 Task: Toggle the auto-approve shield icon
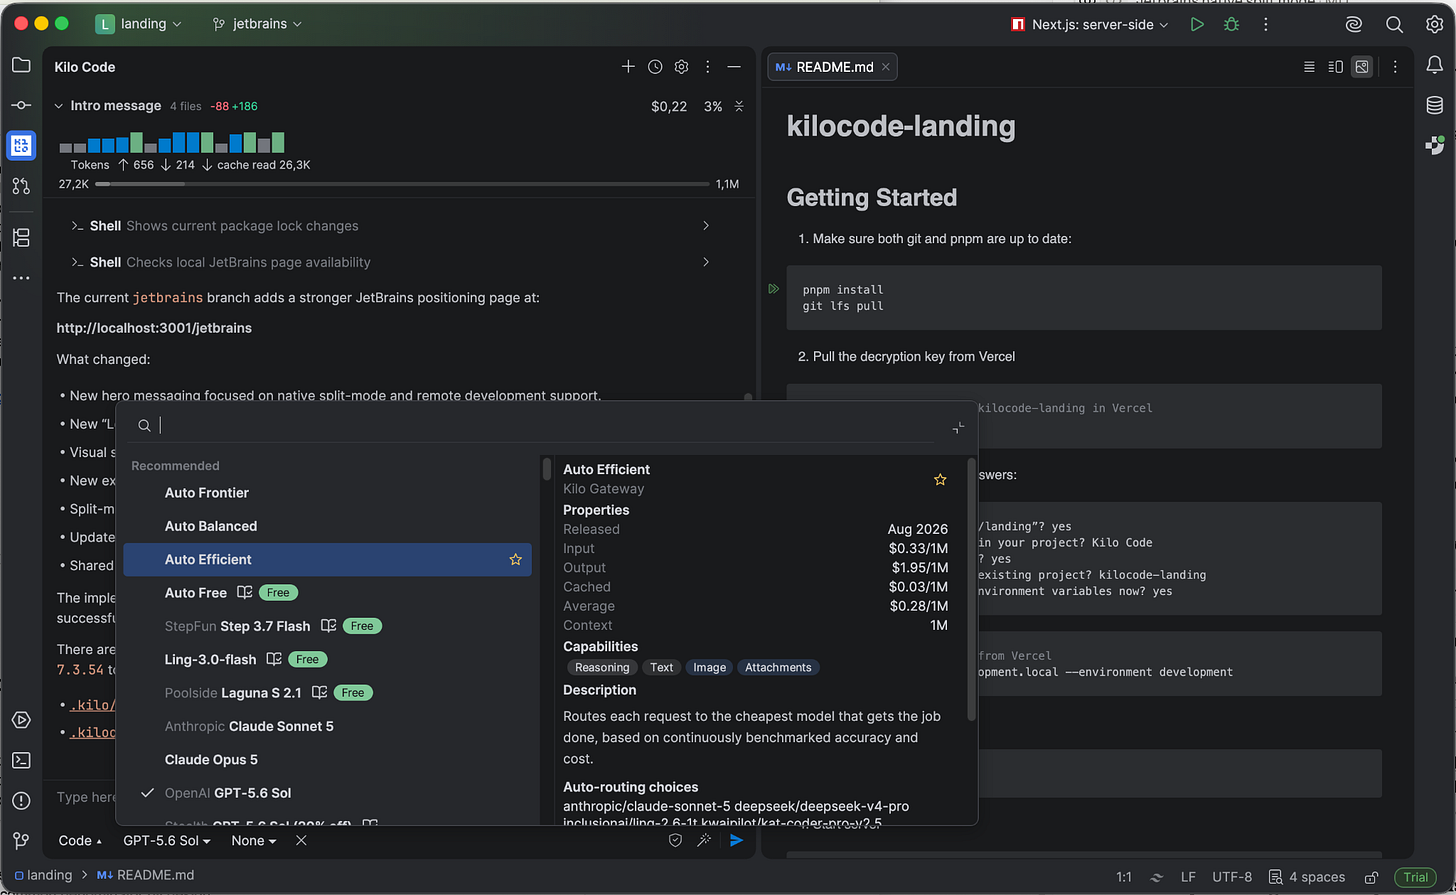point(675,841)
